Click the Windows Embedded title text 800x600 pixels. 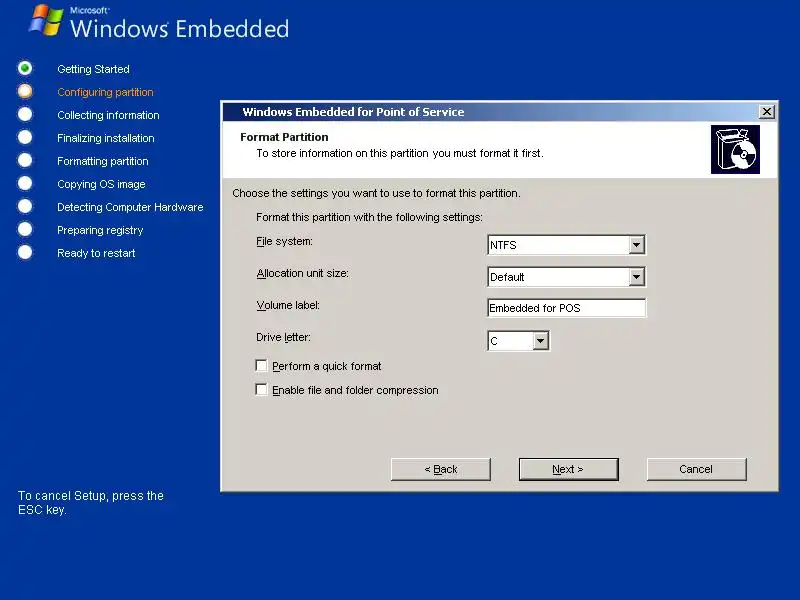(x=180, y=28)
